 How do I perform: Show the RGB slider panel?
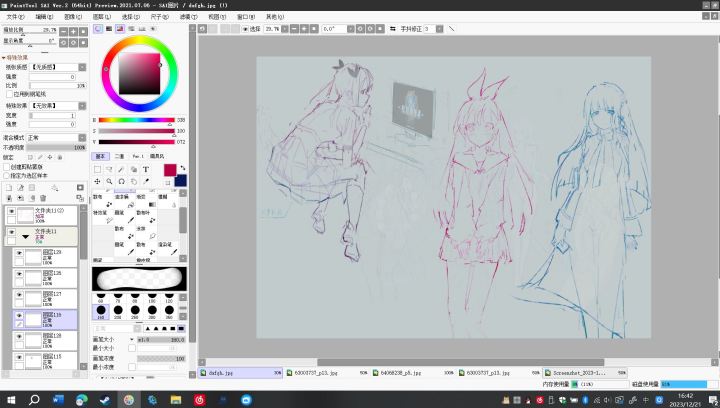[109, 28]
